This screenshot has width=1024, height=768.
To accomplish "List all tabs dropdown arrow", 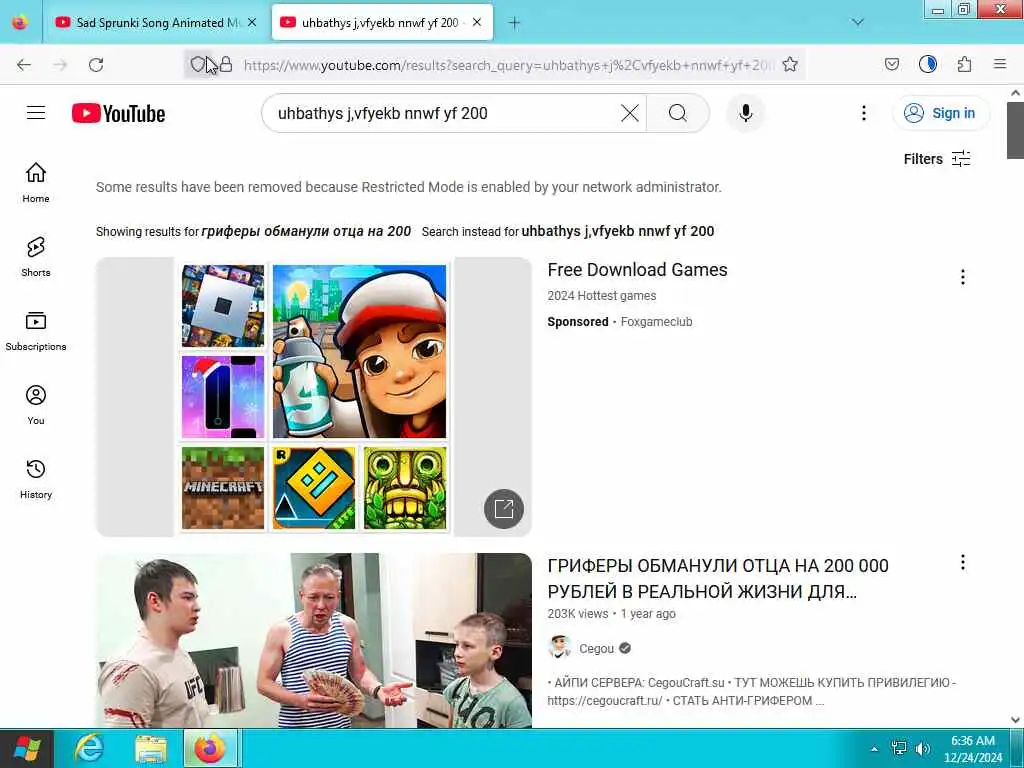I will tap(857, 22).
